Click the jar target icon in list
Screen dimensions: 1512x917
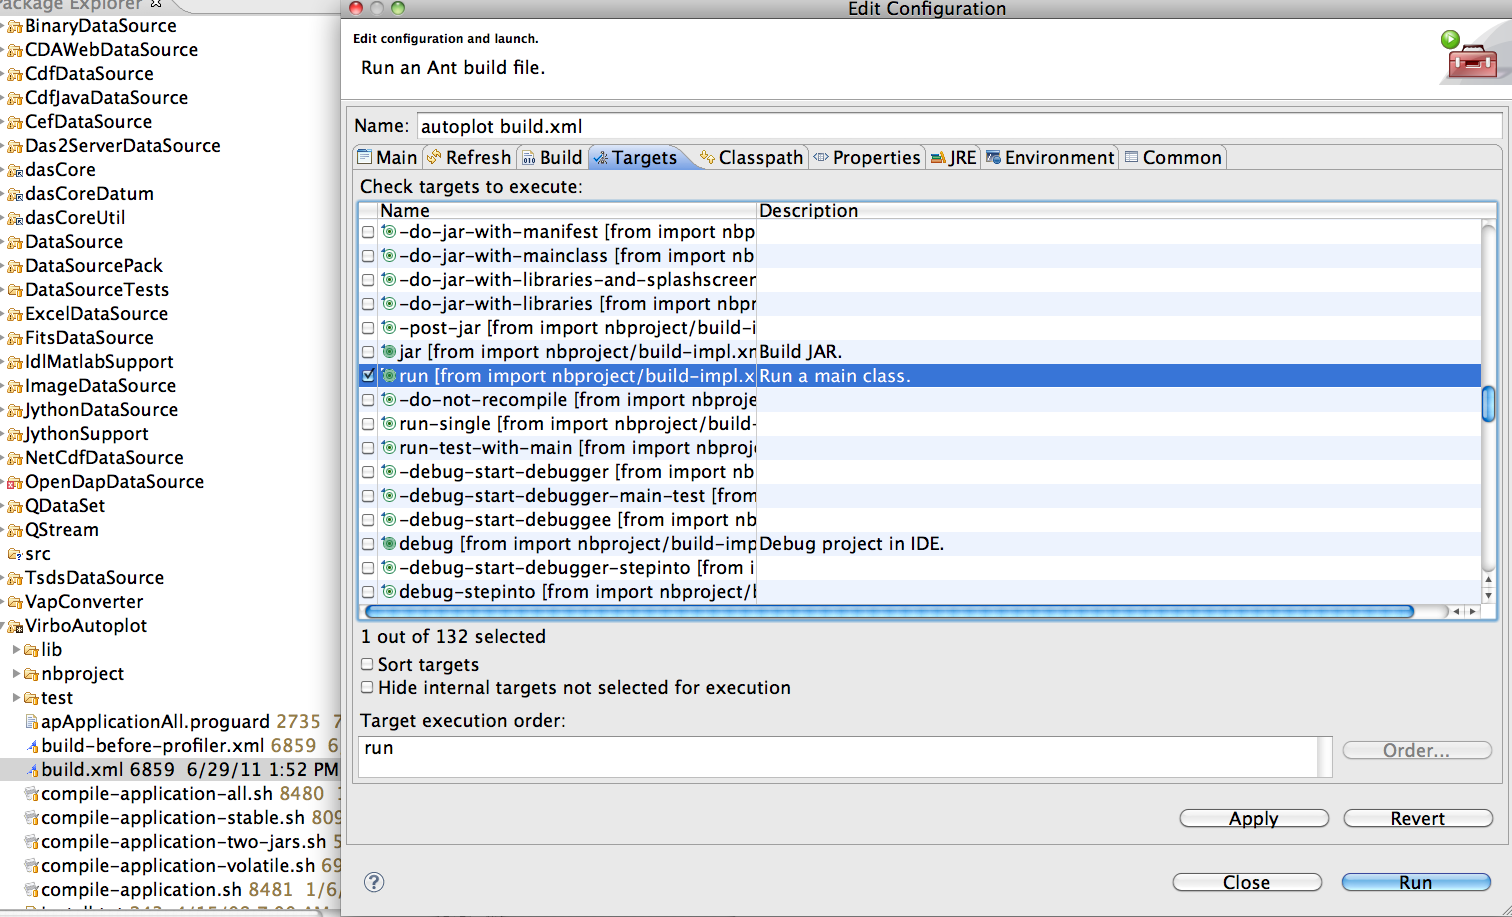[x=389, y=352]
